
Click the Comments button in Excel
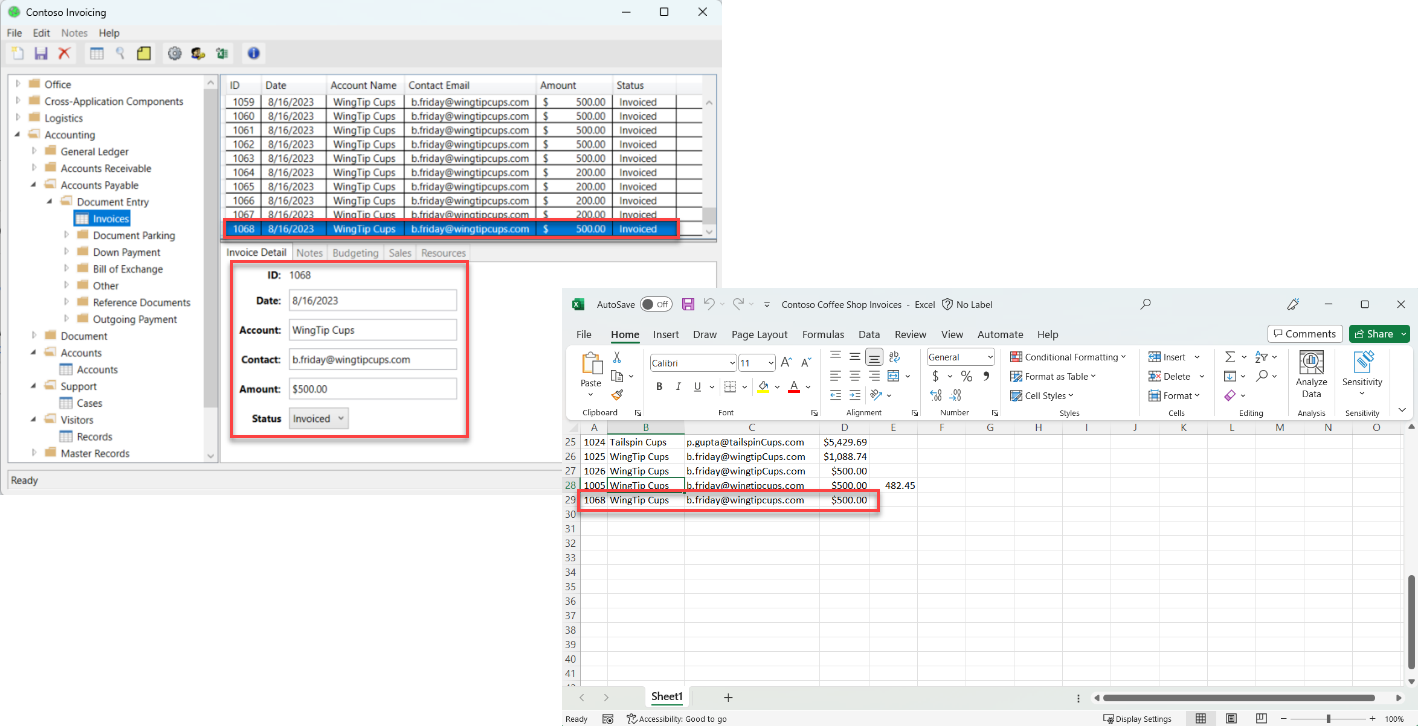tap(1305, 334)
